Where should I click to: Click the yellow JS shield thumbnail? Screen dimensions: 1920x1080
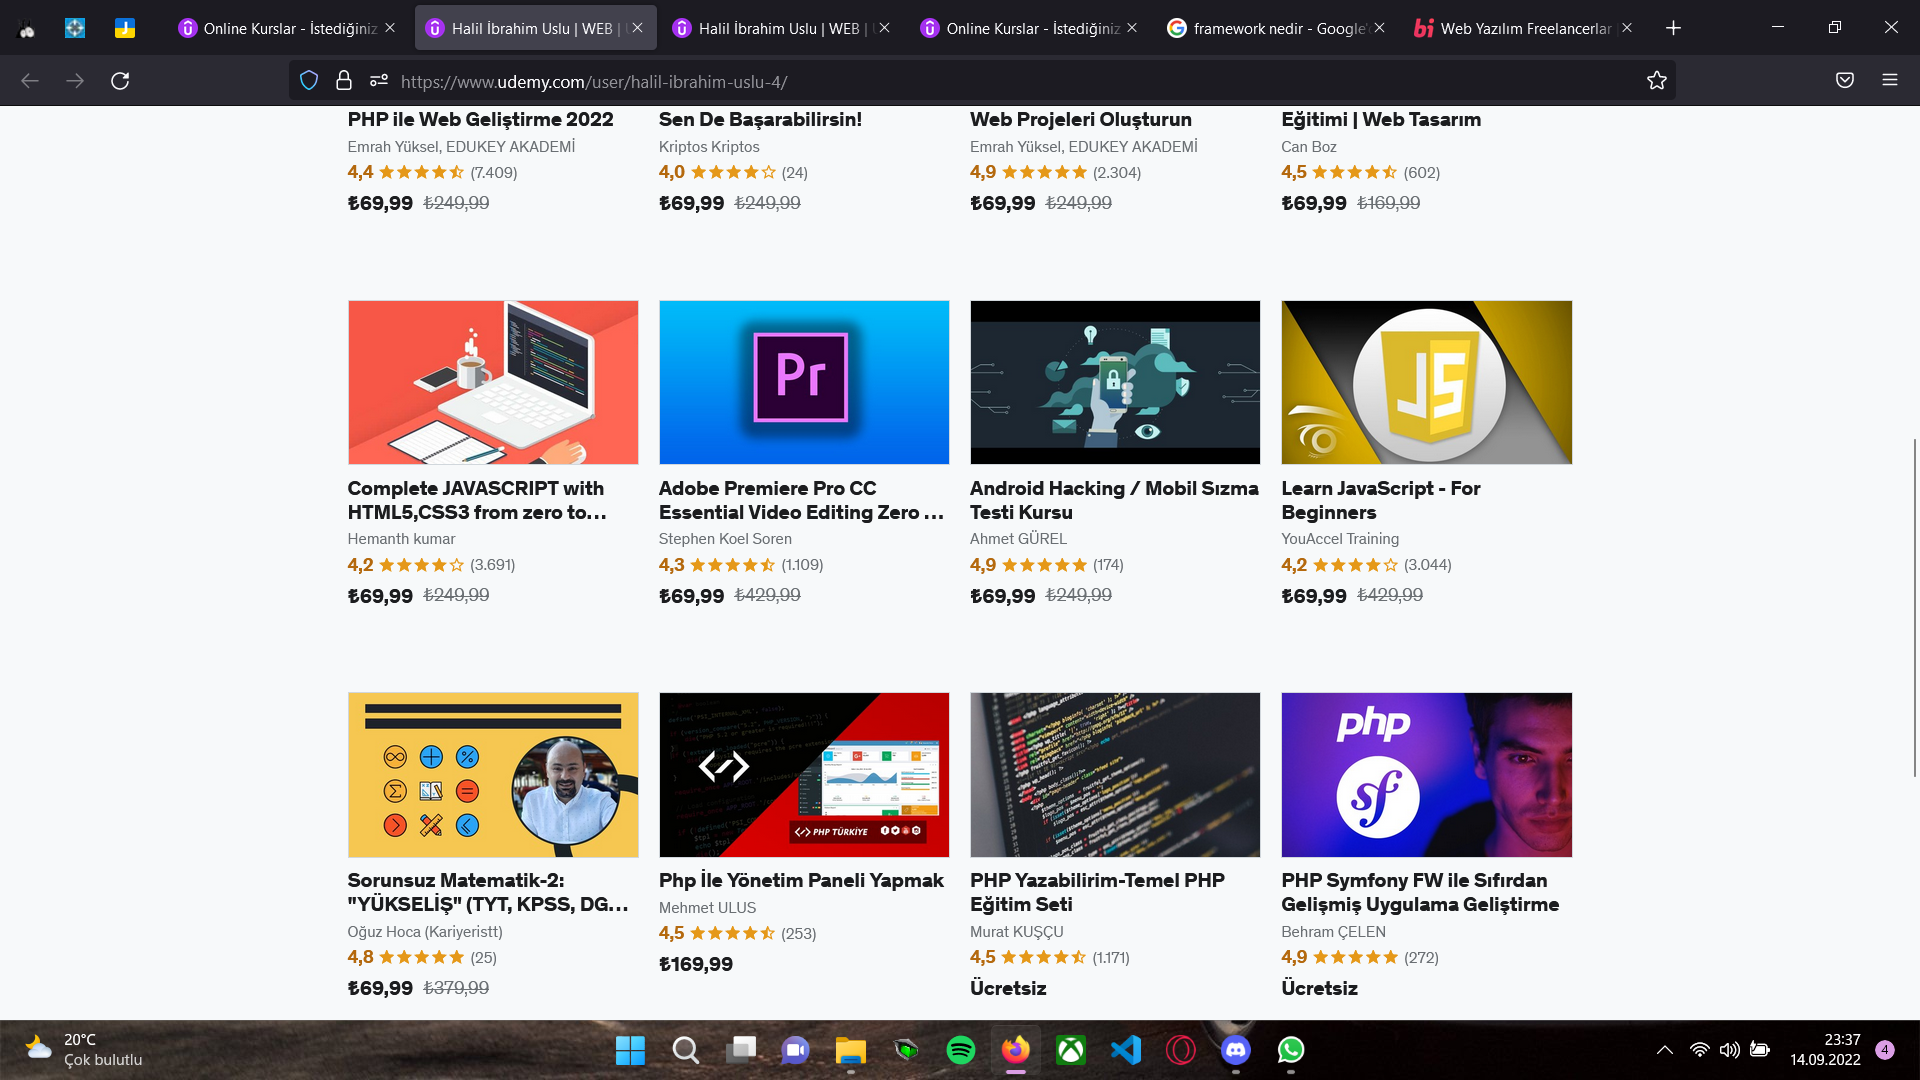1427,382
